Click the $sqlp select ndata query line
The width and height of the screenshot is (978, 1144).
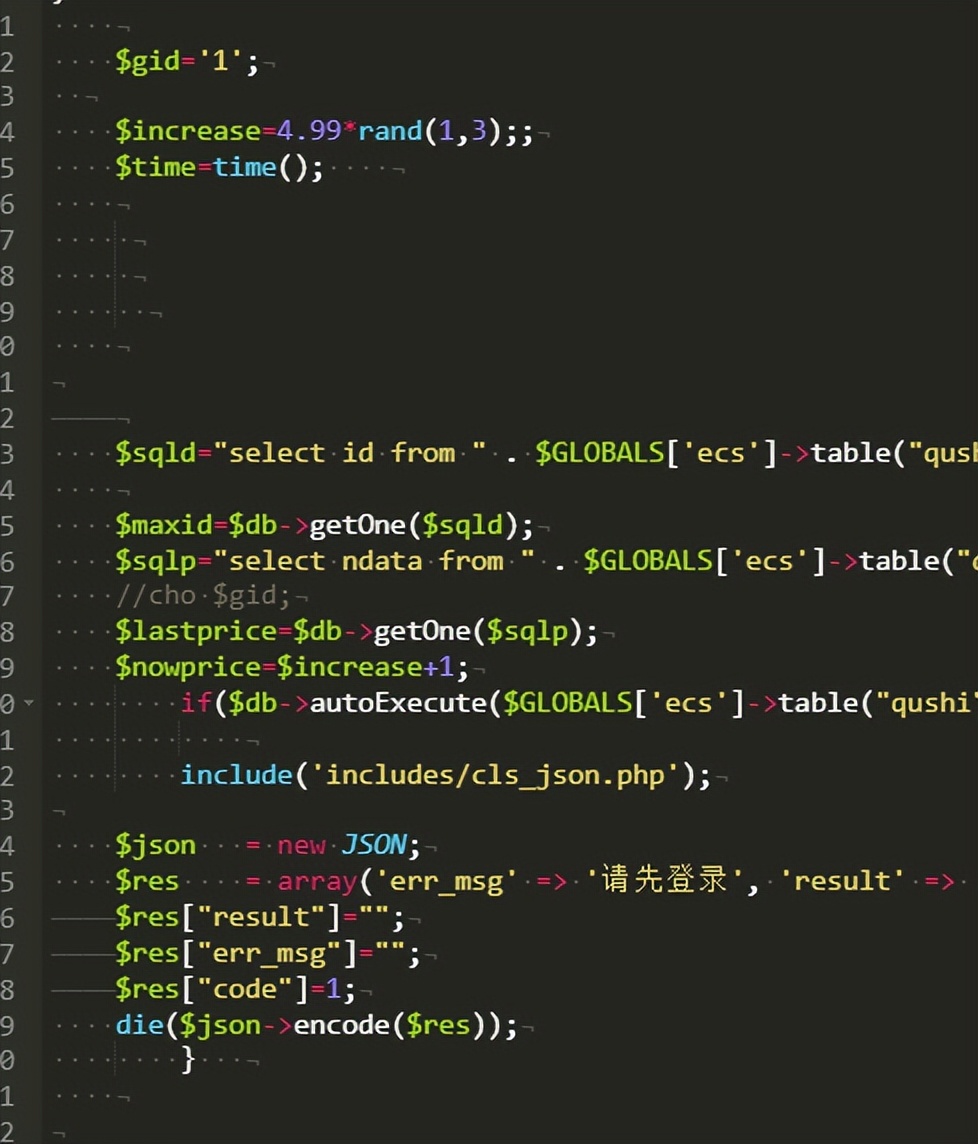click(547, 561)
